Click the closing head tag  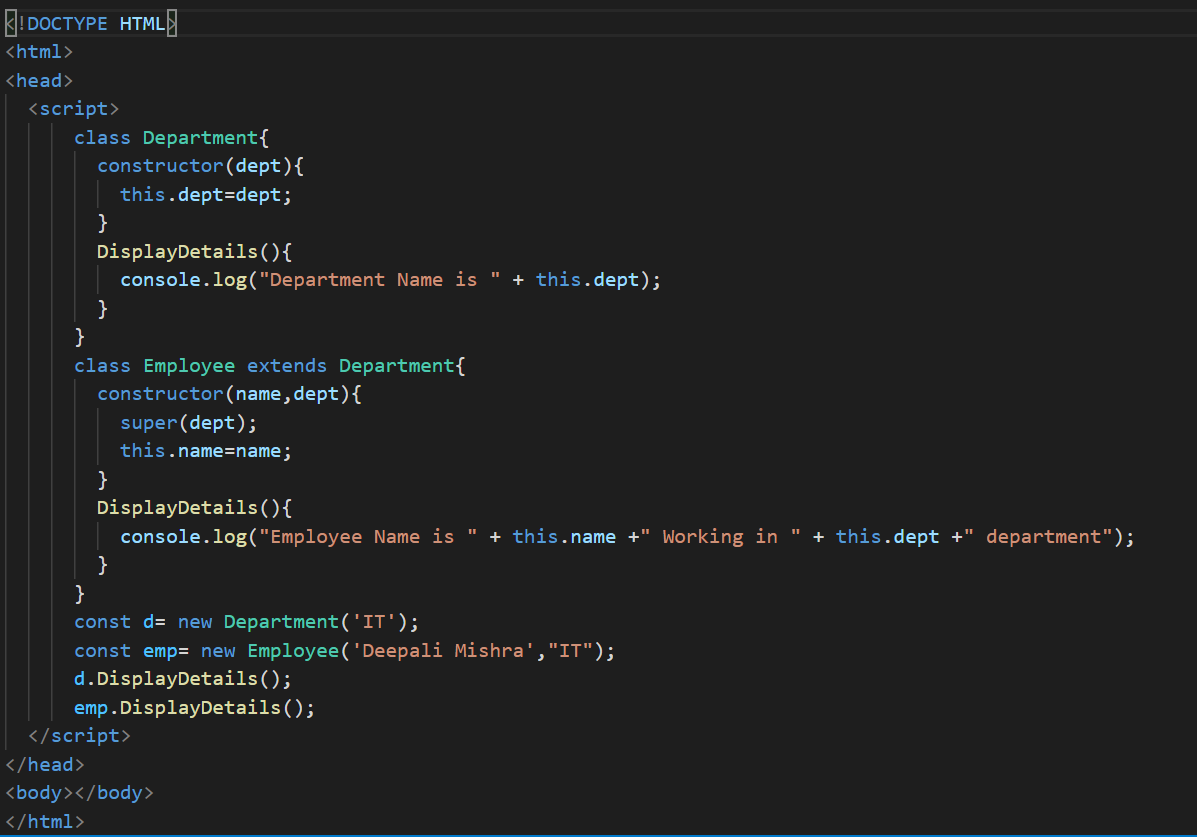coord(44,764)
